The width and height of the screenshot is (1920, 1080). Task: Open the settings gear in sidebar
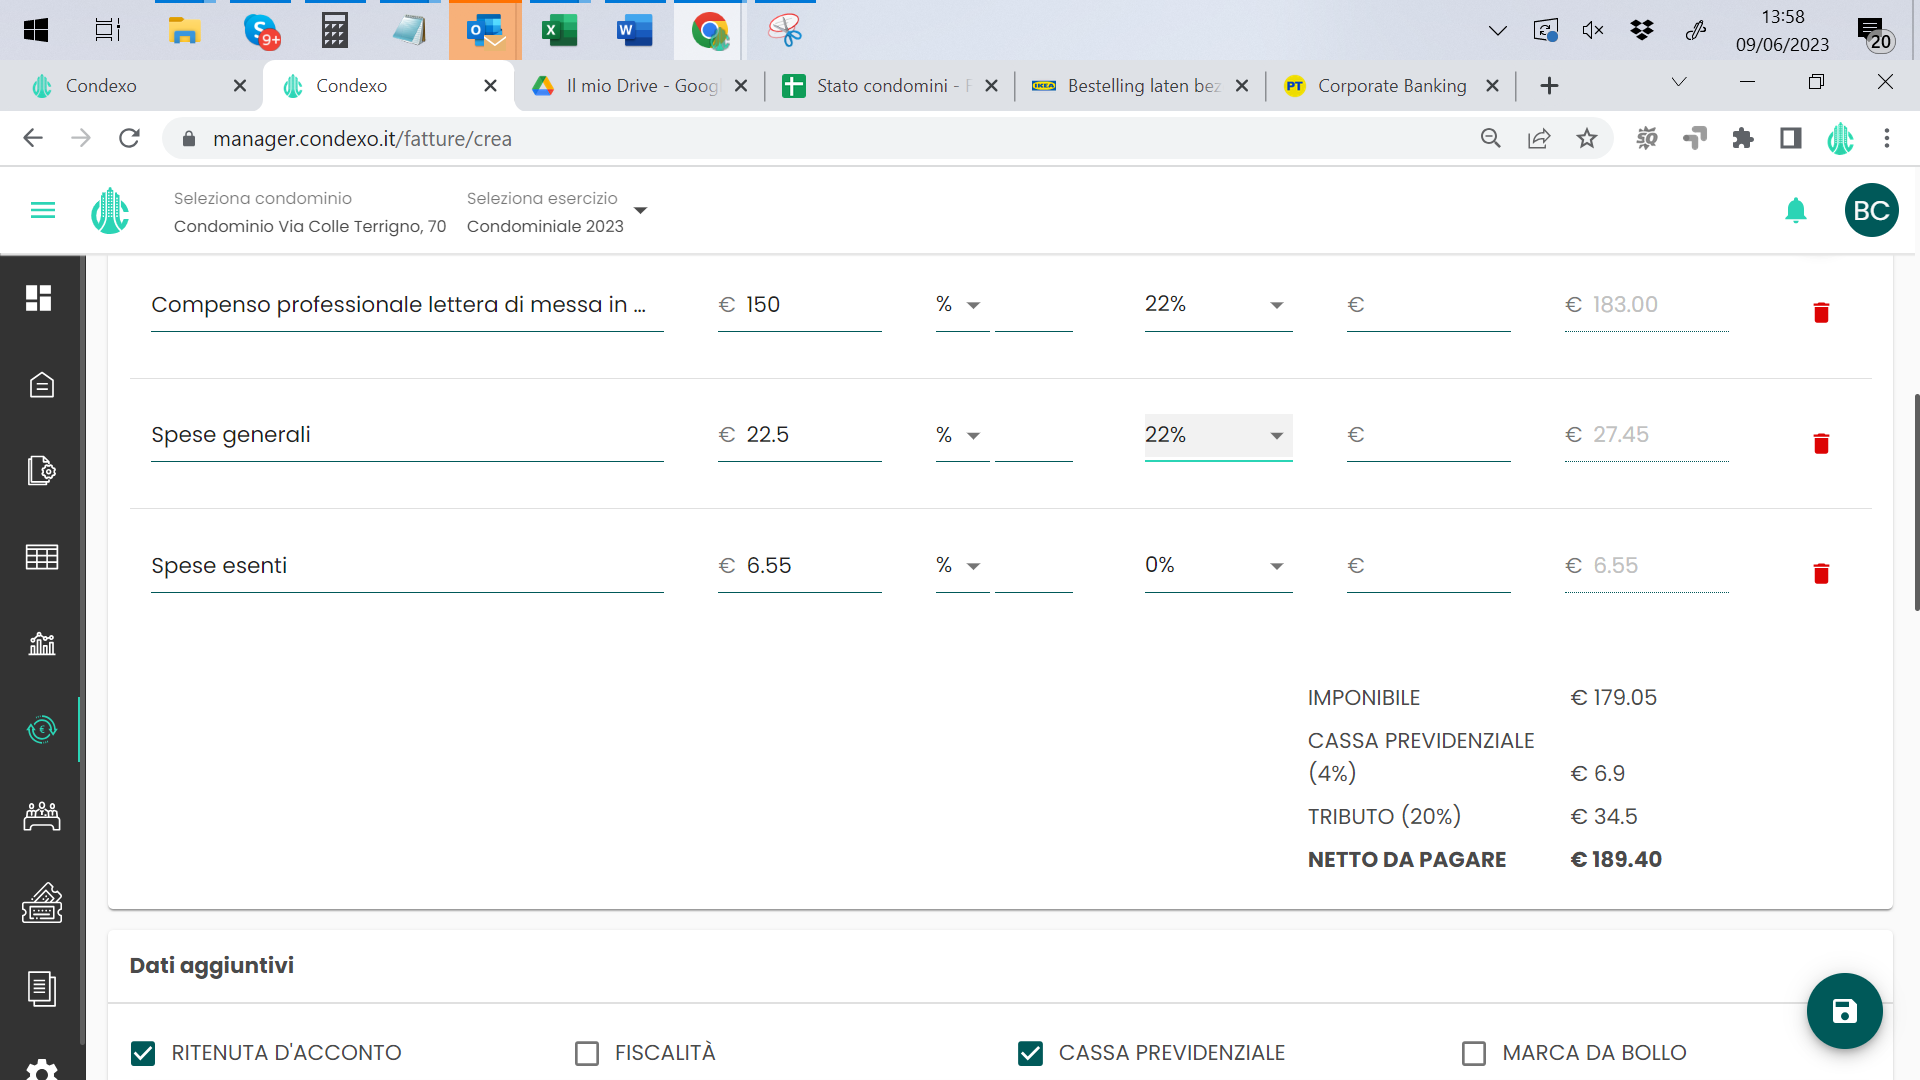(41, 1070)
